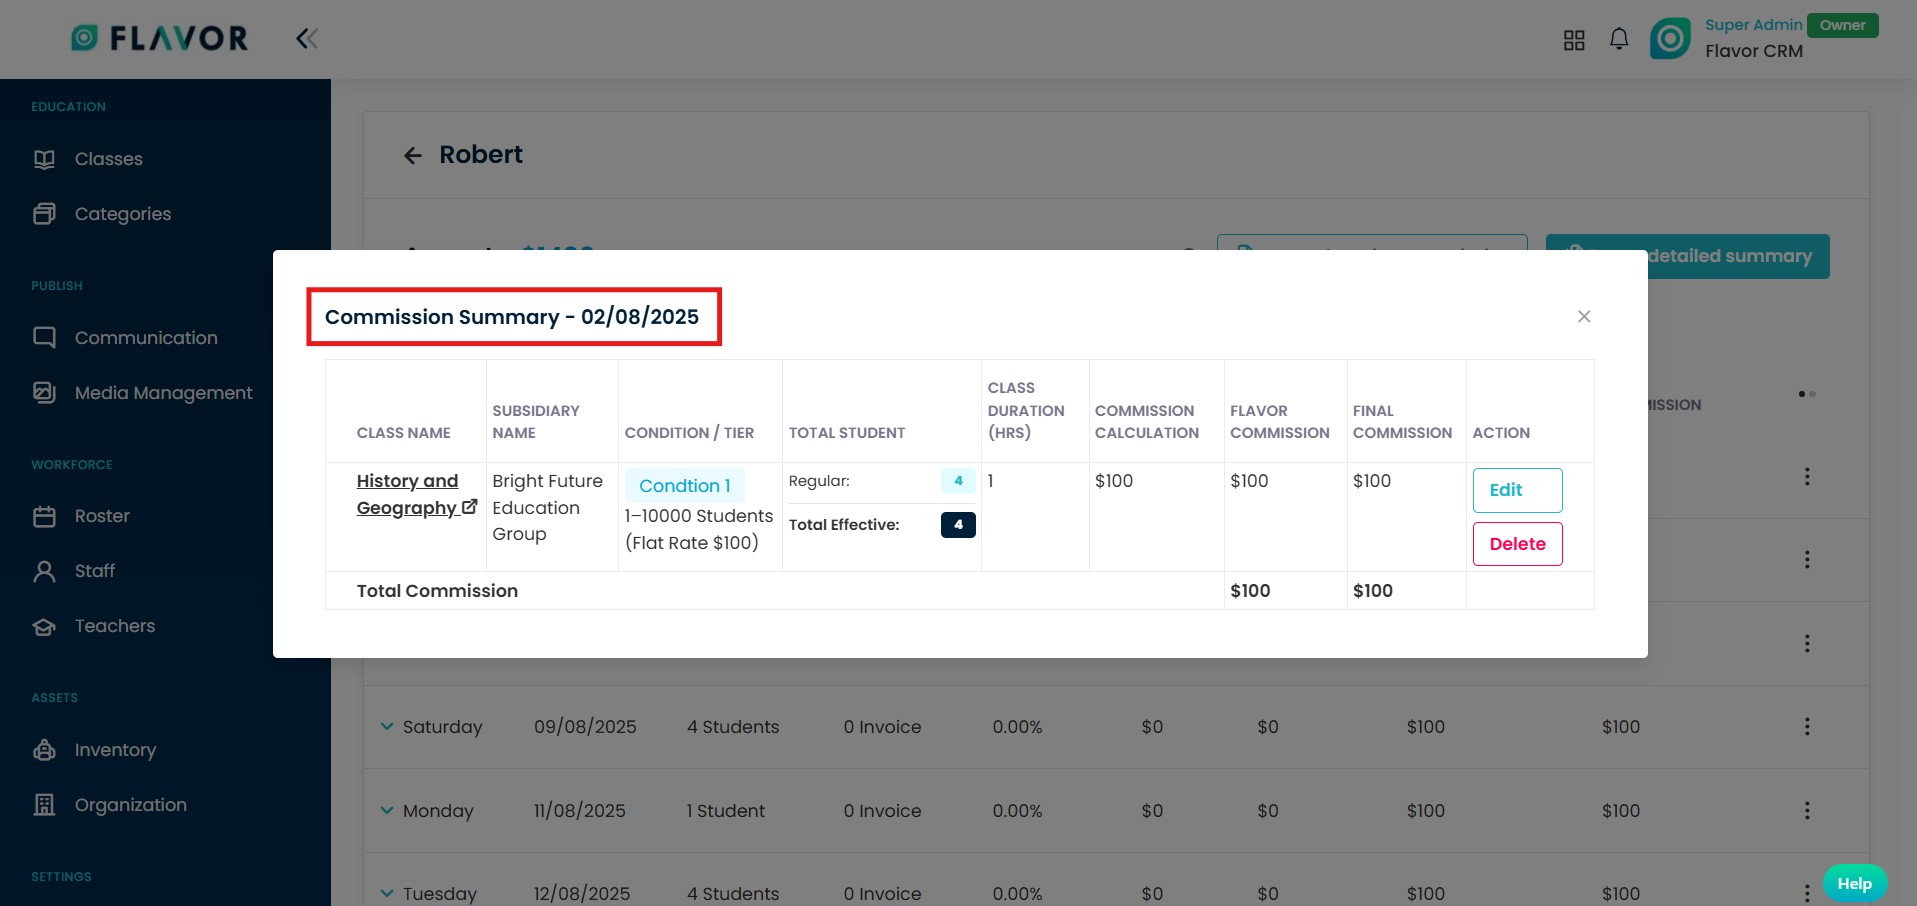Open the apps grid icon
1917x906 pixels.
click(1574, 40)
